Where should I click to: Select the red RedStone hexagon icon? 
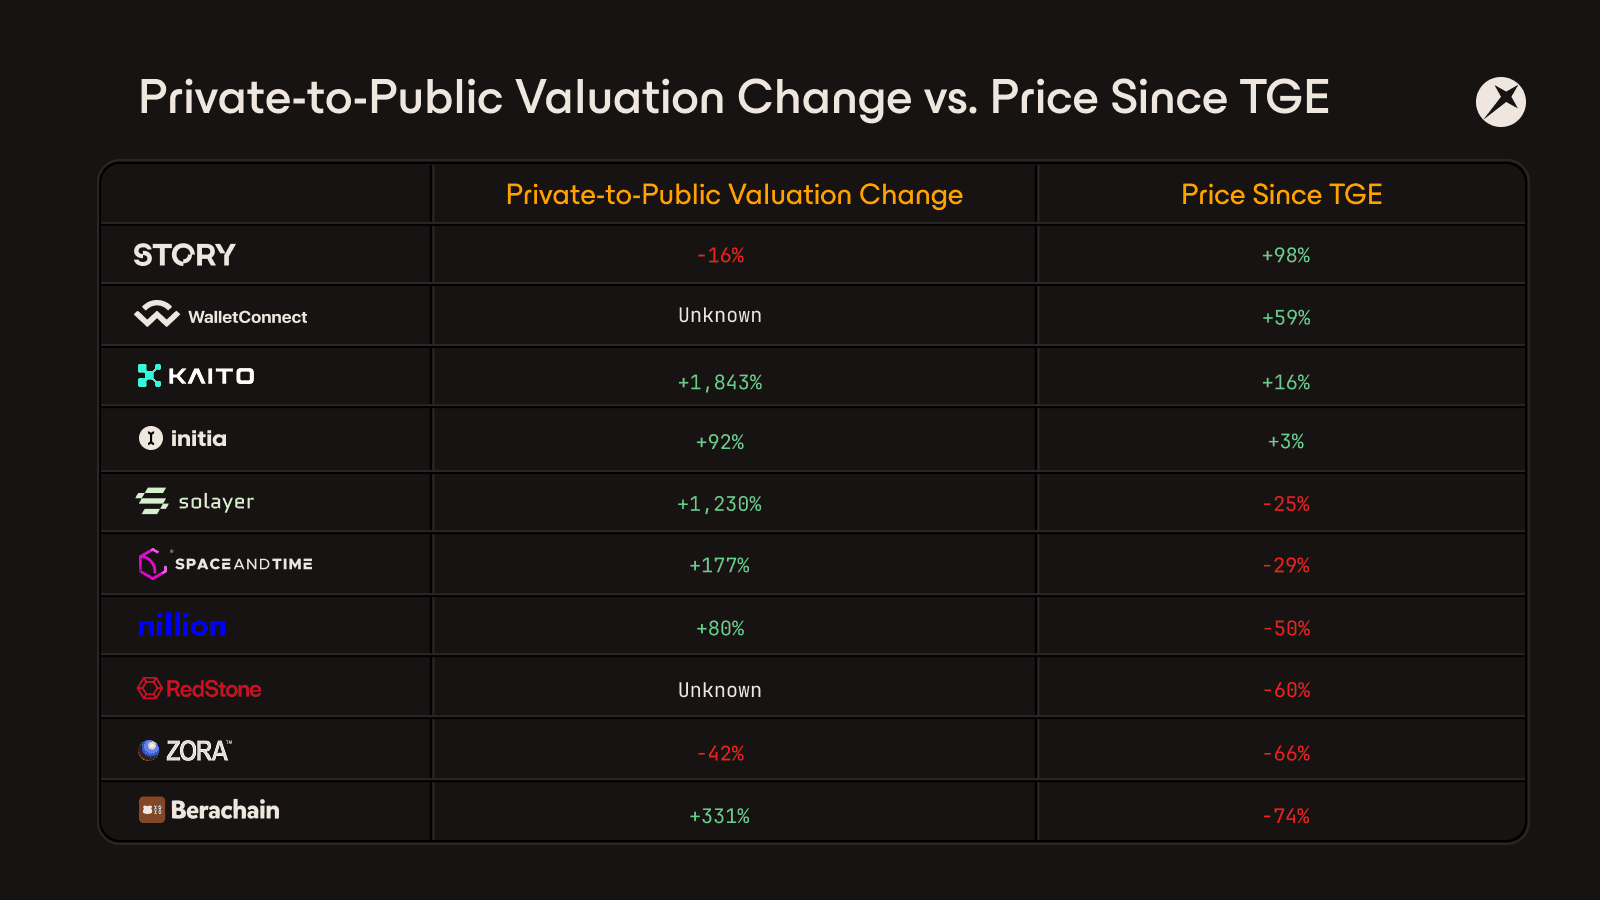coord(150,688)
